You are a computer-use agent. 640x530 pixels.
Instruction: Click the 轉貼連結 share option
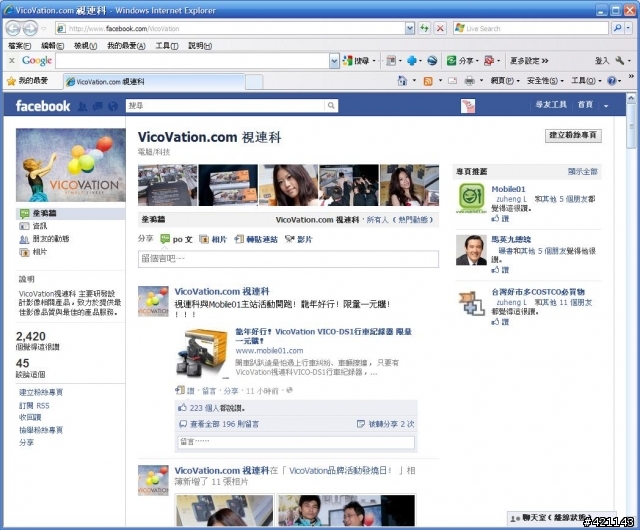coord(256,239)
